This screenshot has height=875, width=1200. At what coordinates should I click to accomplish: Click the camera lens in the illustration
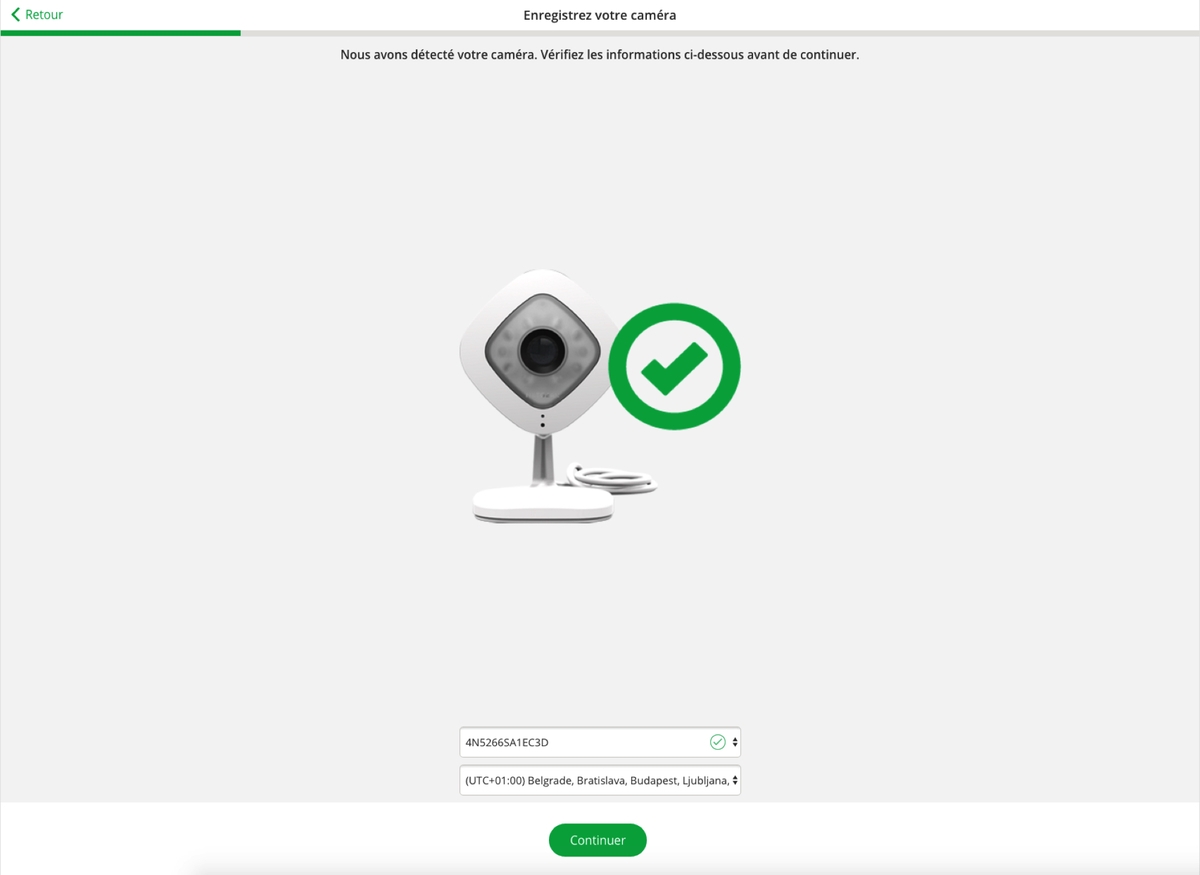point(543,351)
